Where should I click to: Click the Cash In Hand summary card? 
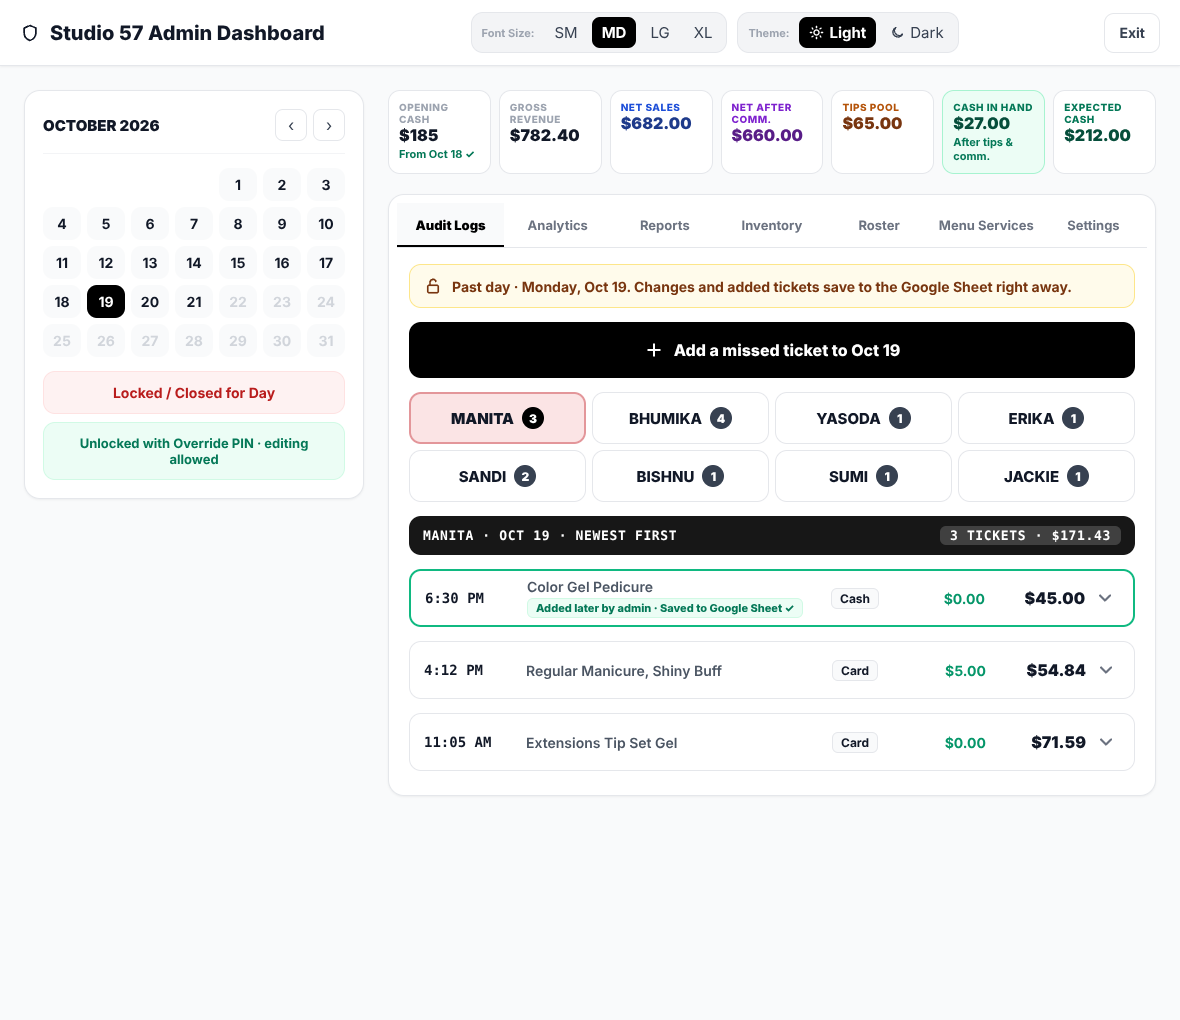click(993, 132)
